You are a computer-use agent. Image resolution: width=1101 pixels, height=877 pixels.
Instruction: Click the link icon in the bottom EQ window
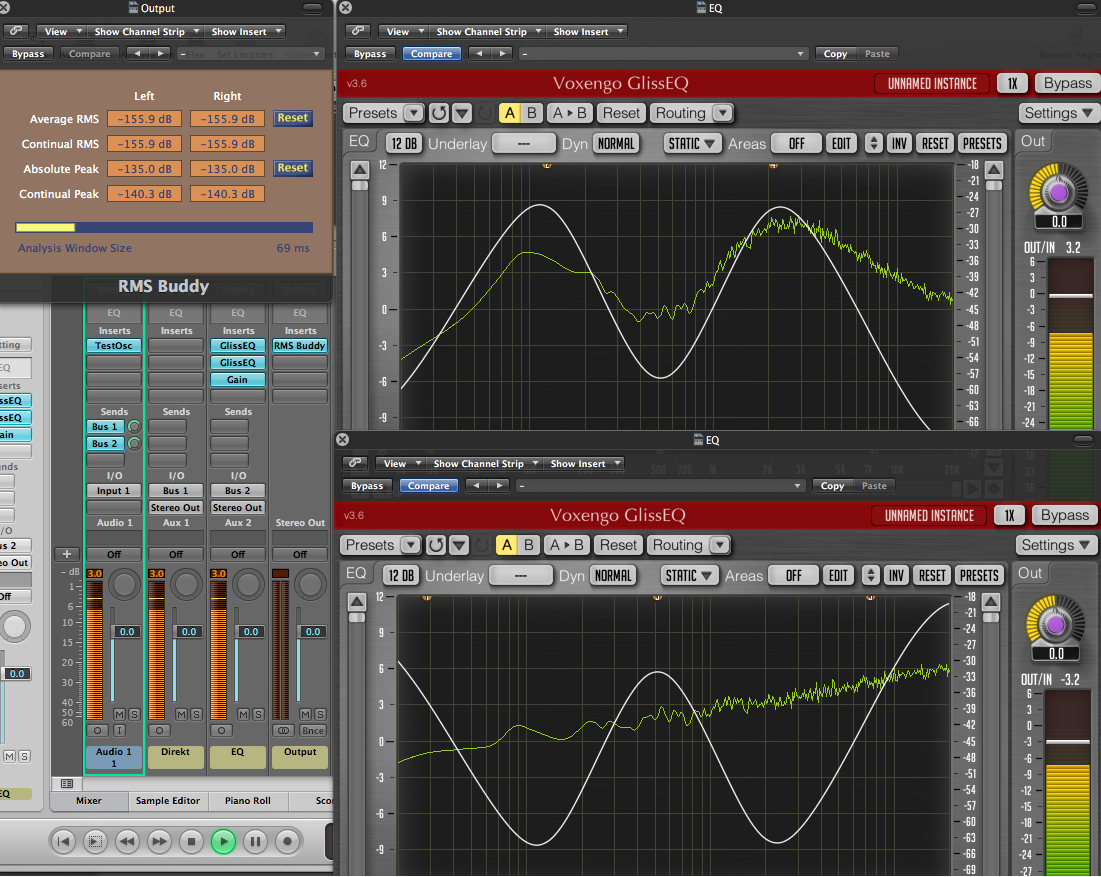coord(355,463)
